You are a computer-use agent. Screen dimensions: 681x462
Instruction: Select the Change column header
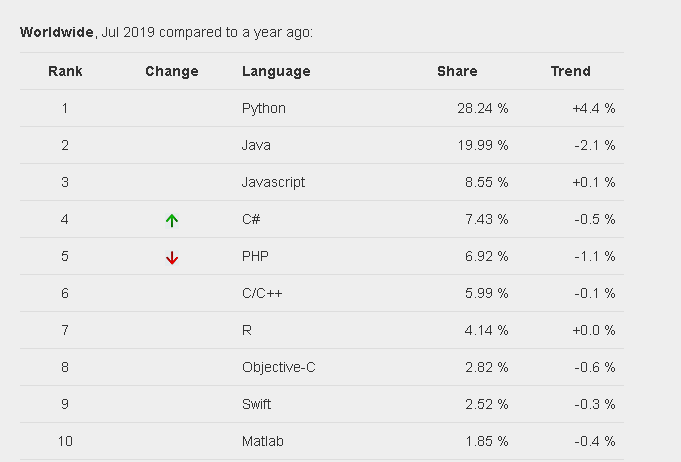(x=172, y=71)
